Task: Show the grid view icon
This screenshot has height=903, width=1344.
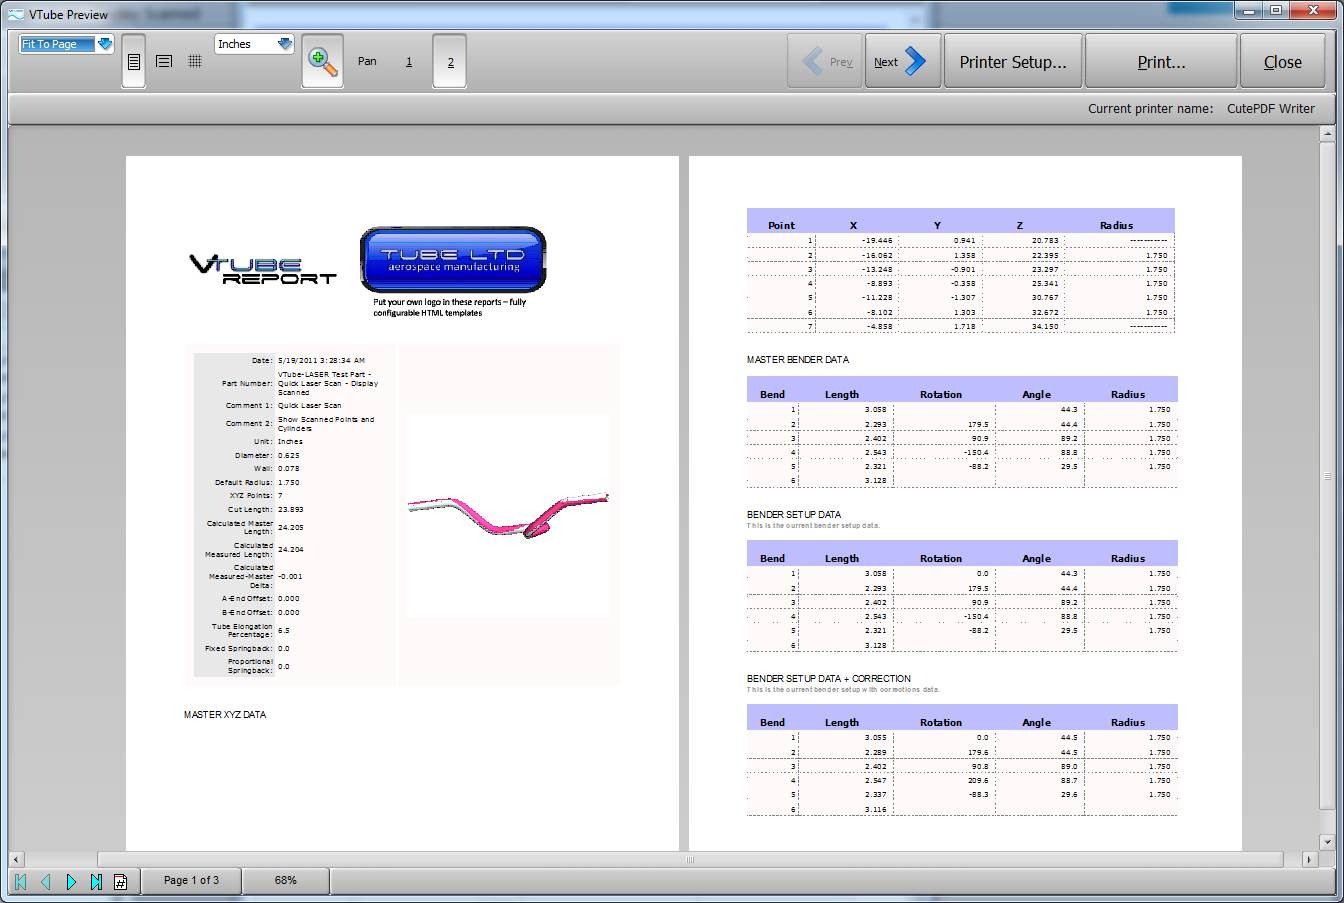Action: click(x=195, y=62)
